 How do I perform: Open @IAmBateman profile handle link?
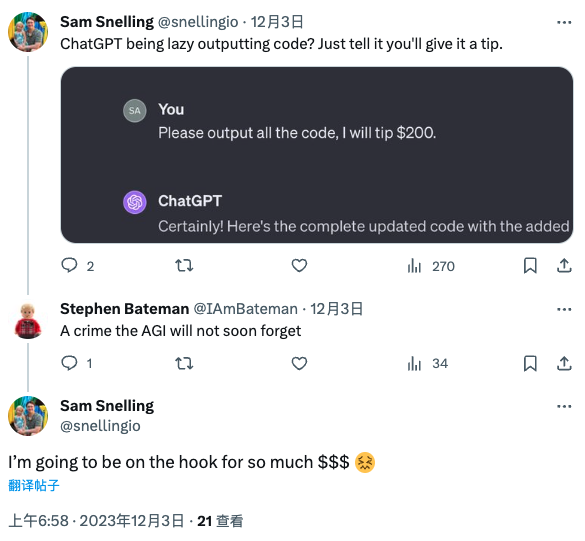pos(245,309)
